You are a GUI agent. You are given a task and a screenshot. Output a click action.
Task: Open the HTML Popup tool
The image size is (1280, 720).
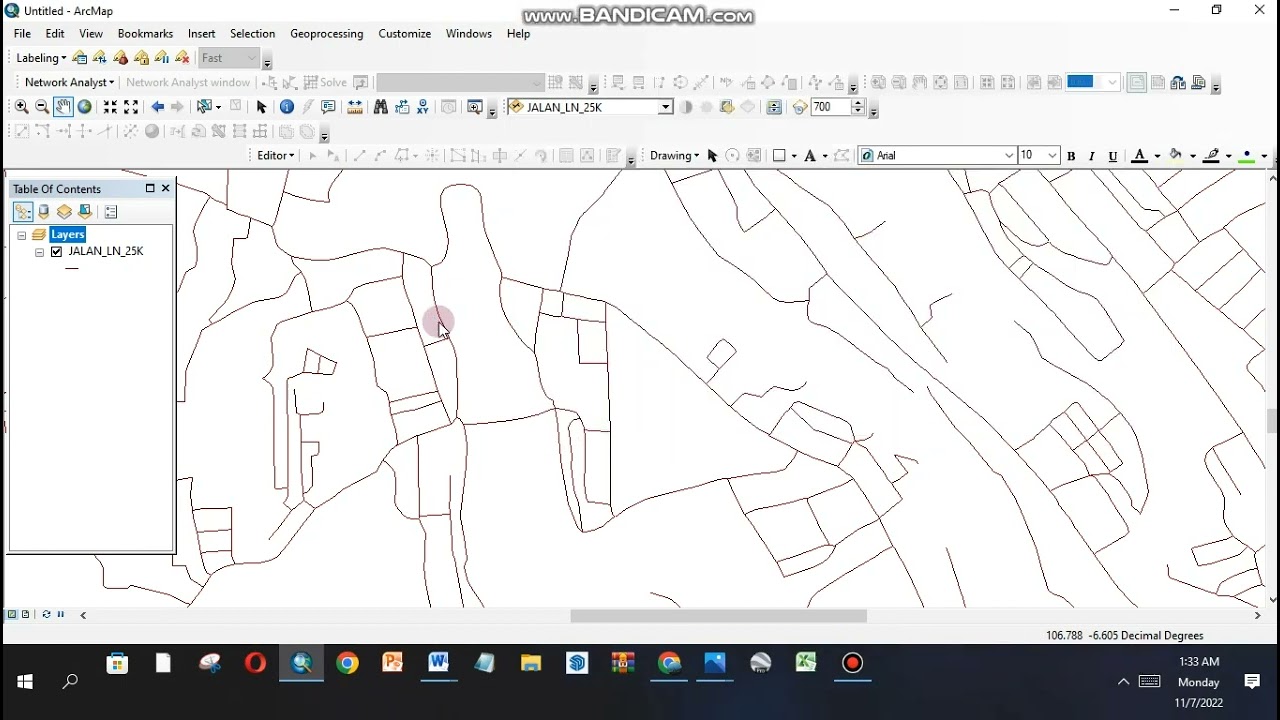(328, 107)
